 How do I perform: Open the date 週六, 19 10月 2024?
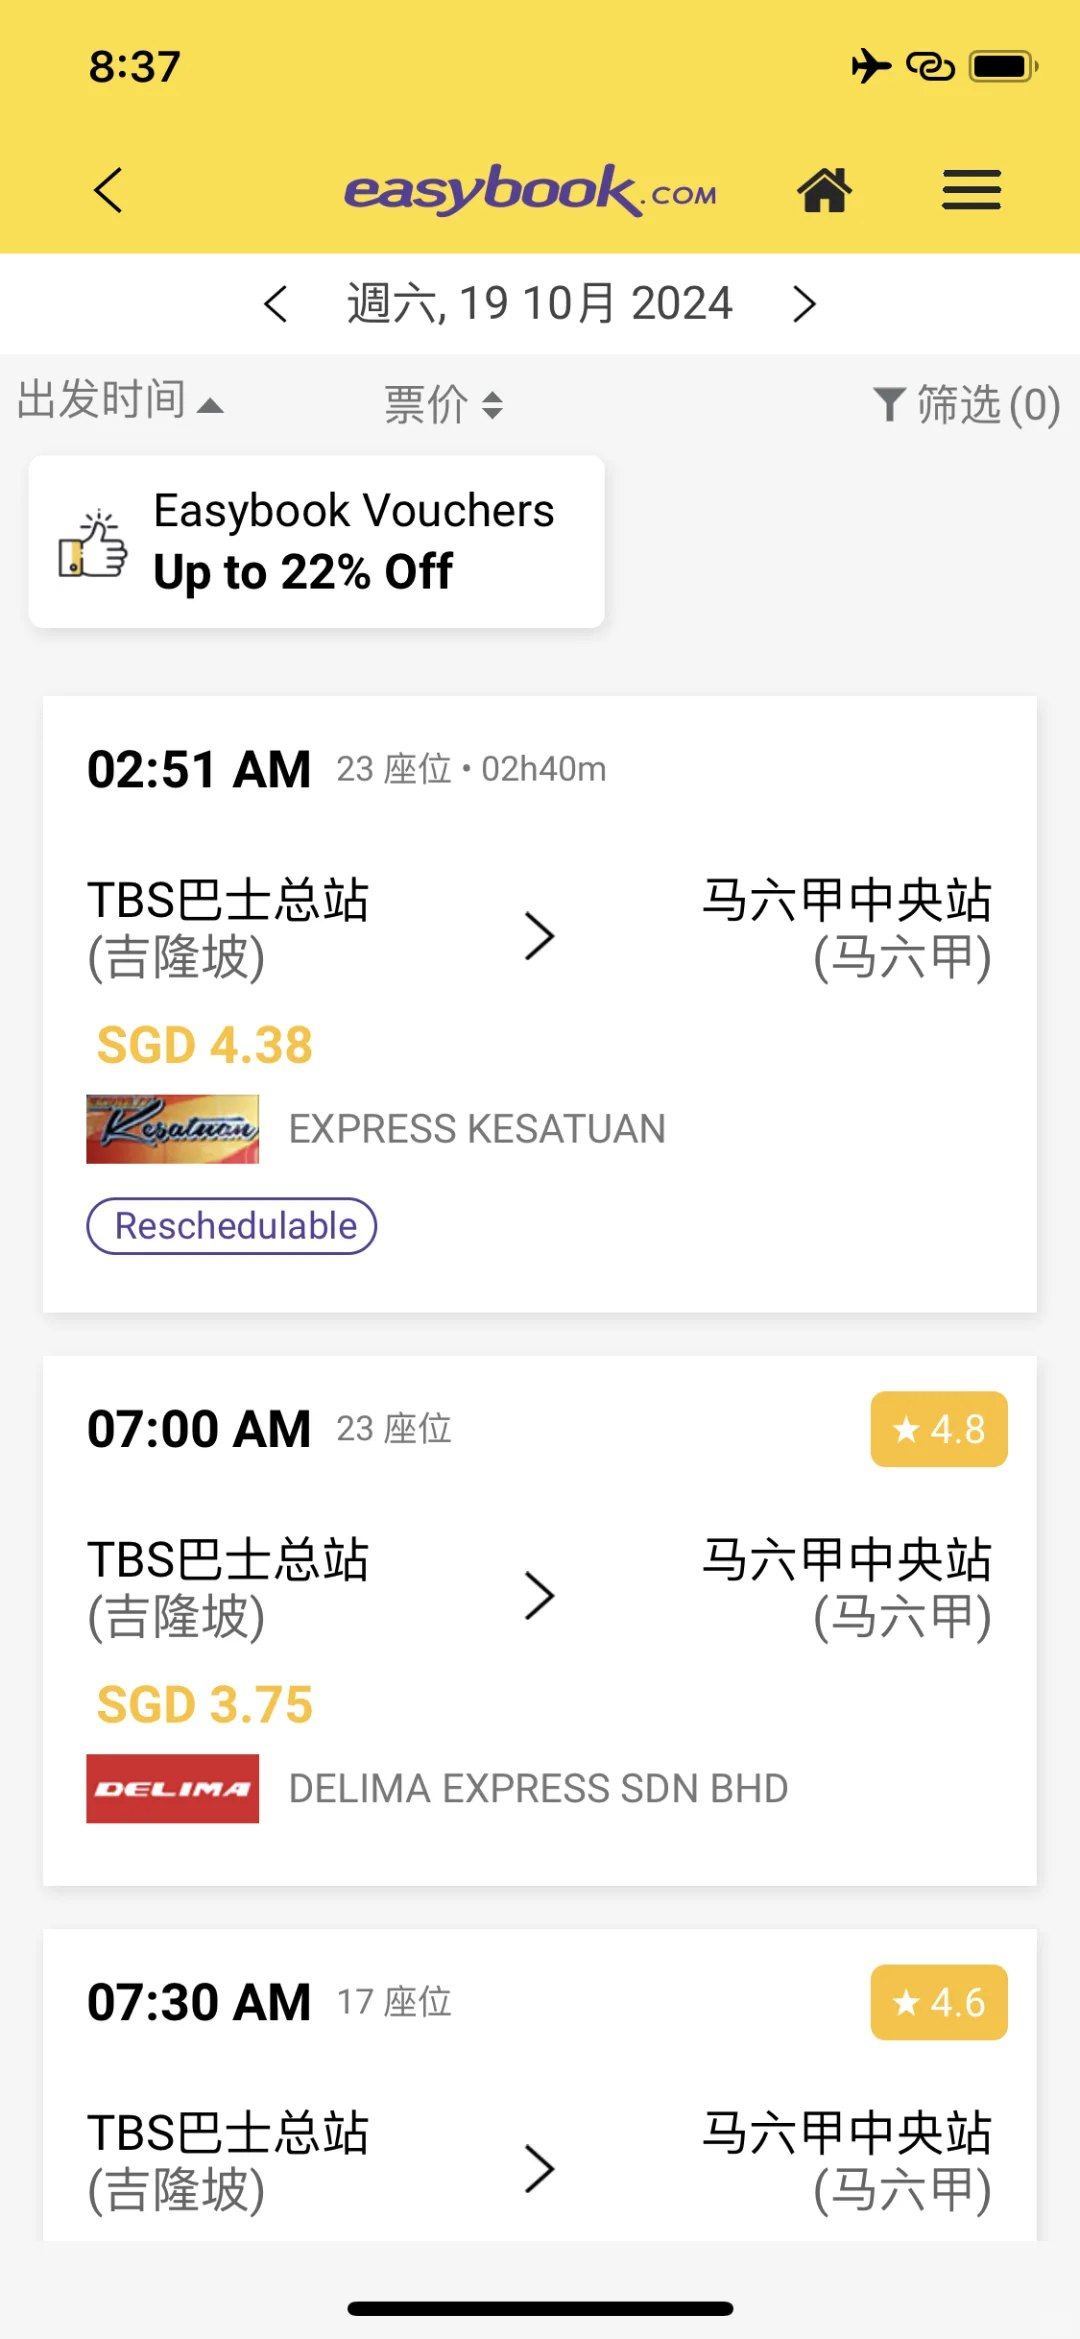coord(540,303)
